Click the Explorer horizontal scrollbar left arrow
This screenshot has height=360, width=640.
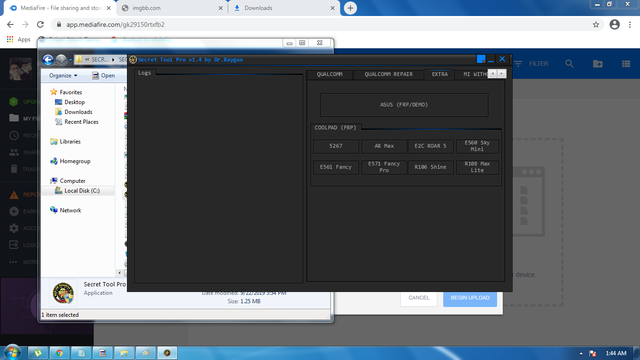119,273
